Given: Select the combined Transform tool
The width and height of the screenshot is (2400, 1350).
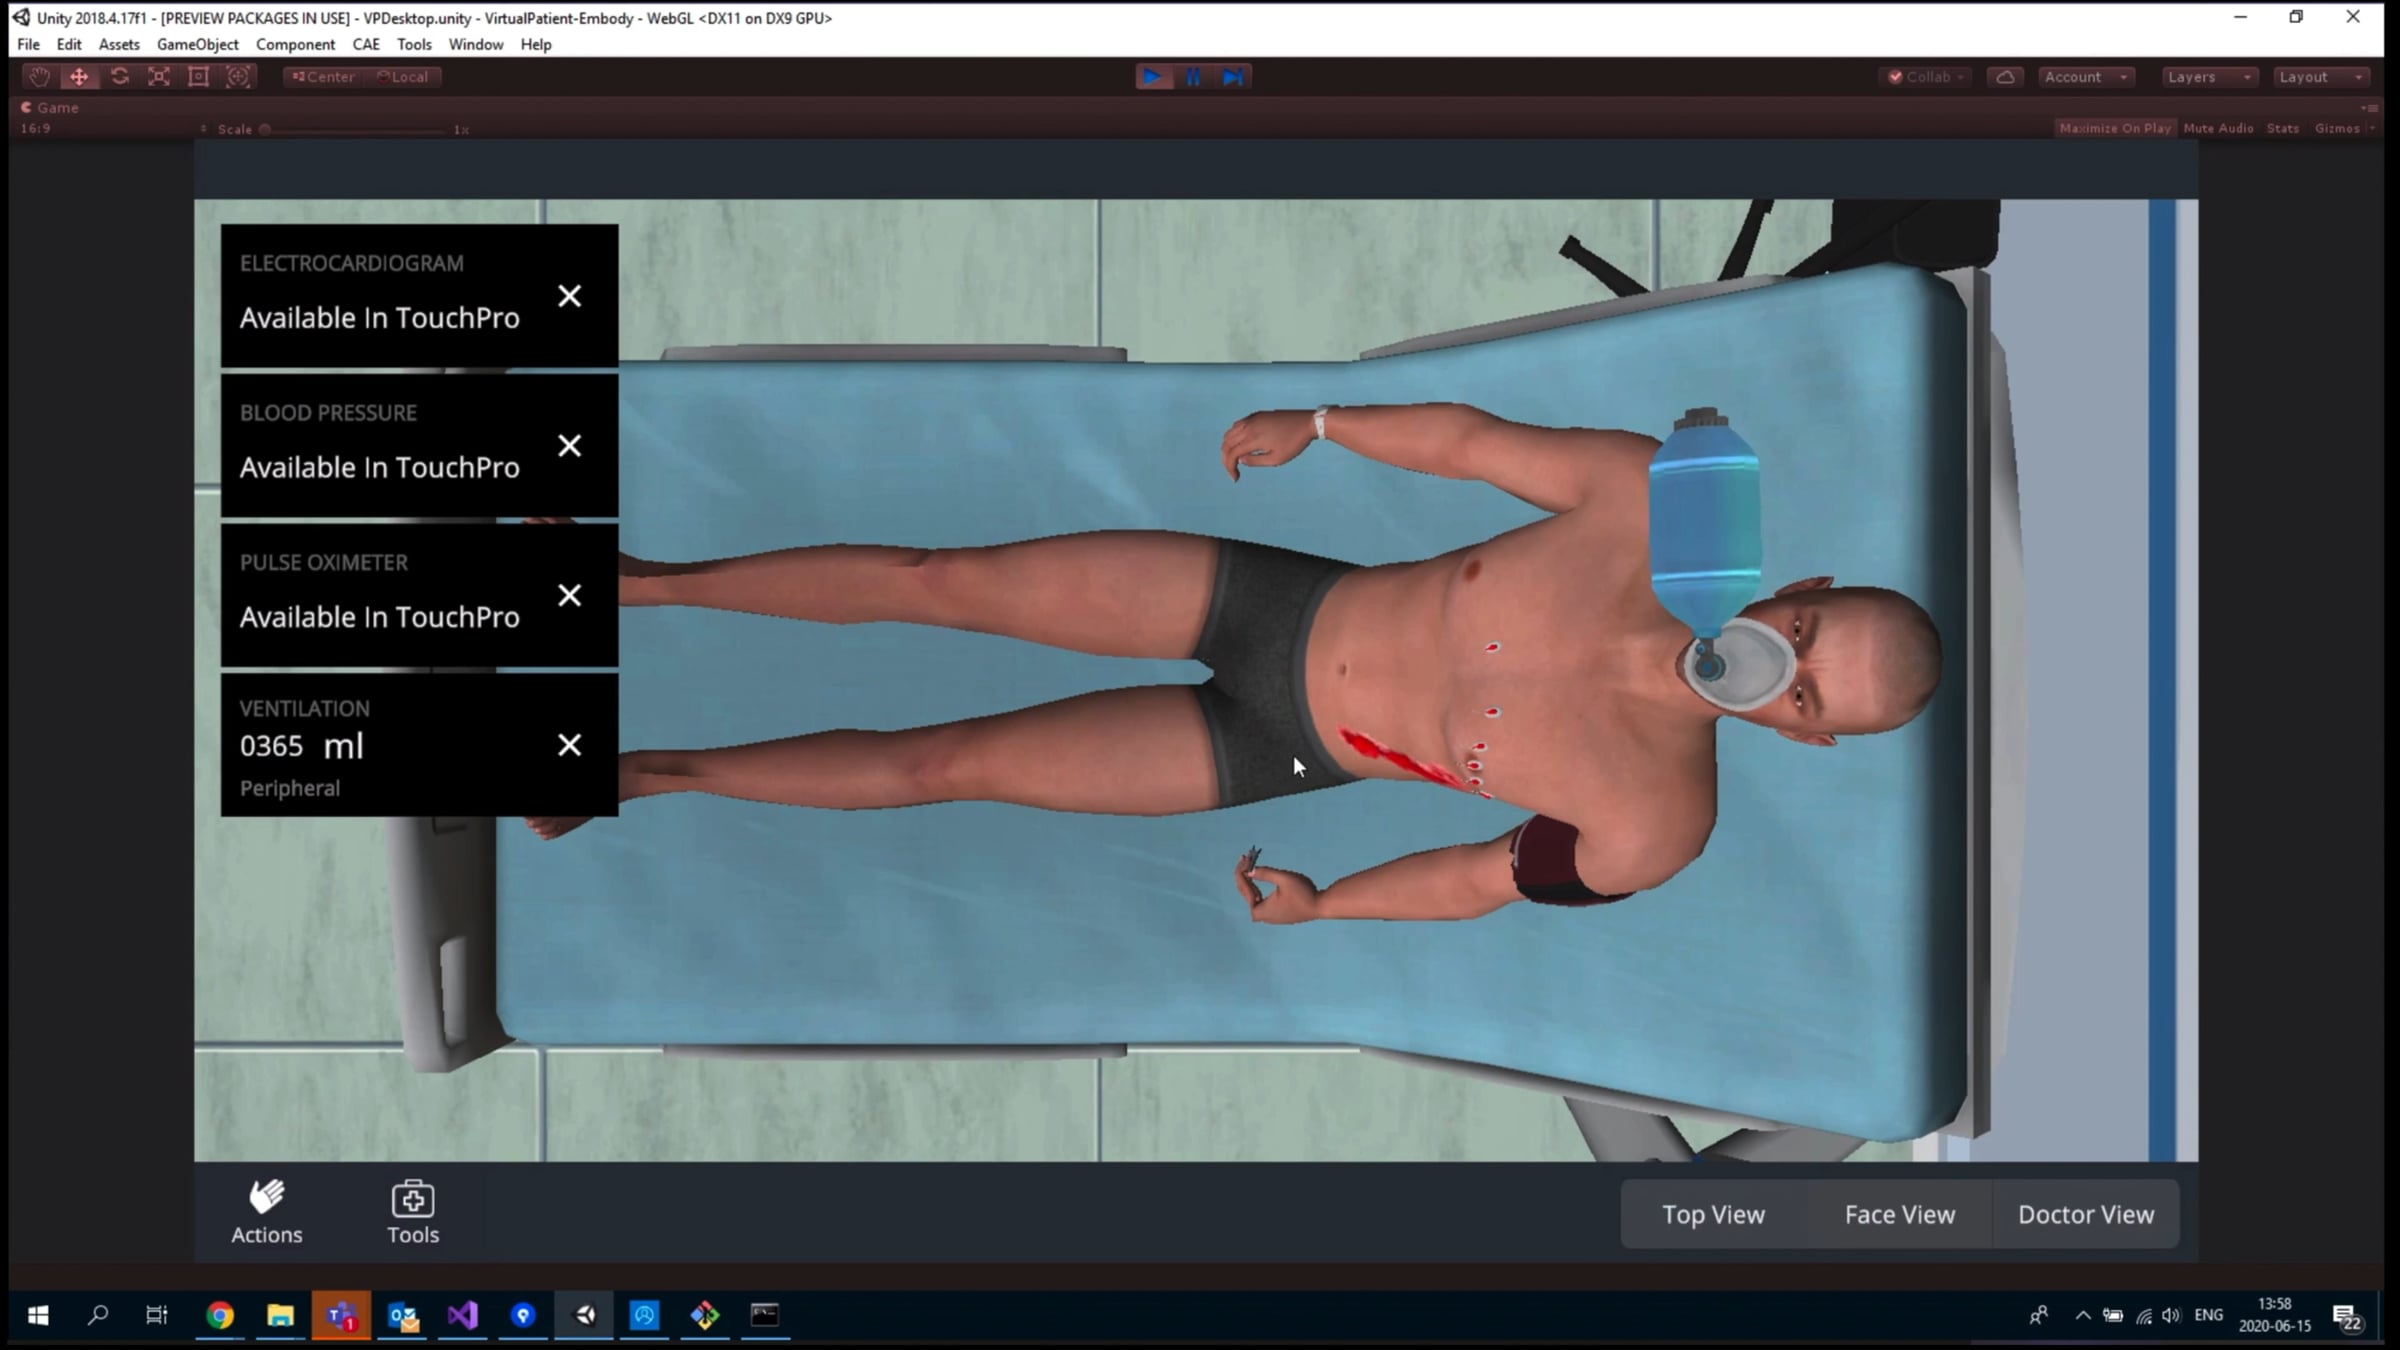Looking at the screenshot, I should 239,77.
